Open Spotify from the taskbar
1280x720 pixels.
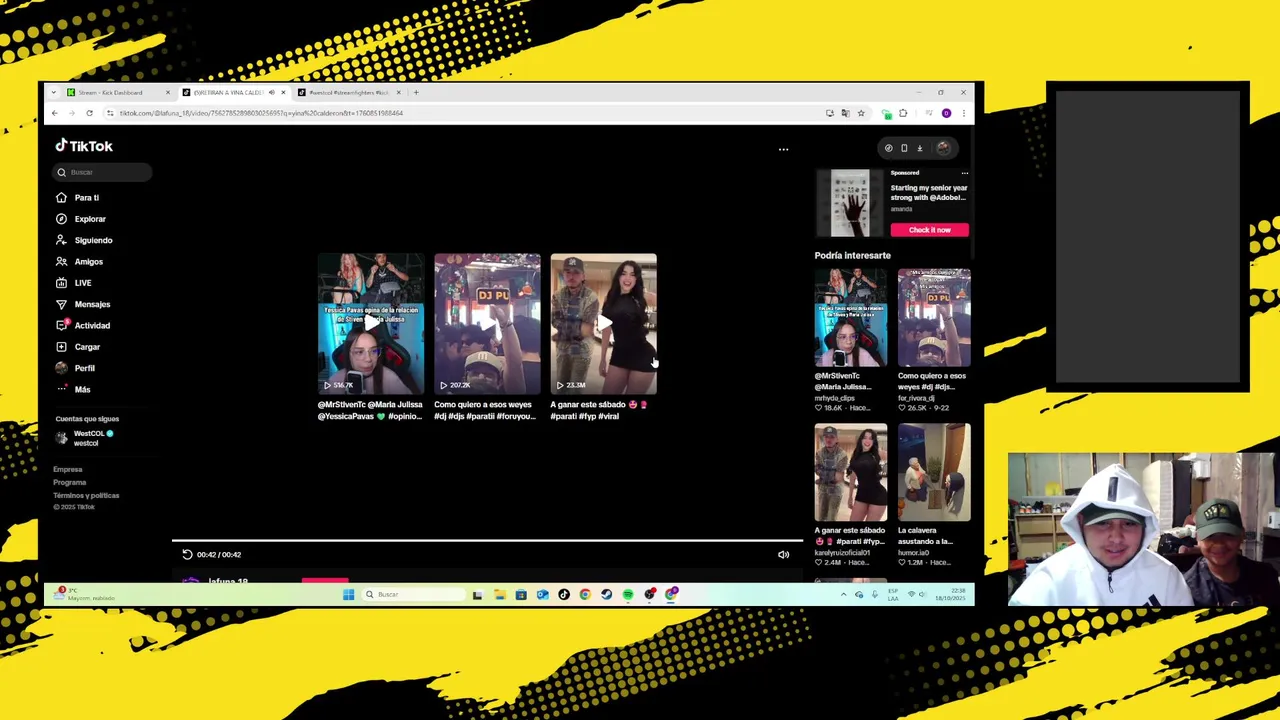[627, 594]
